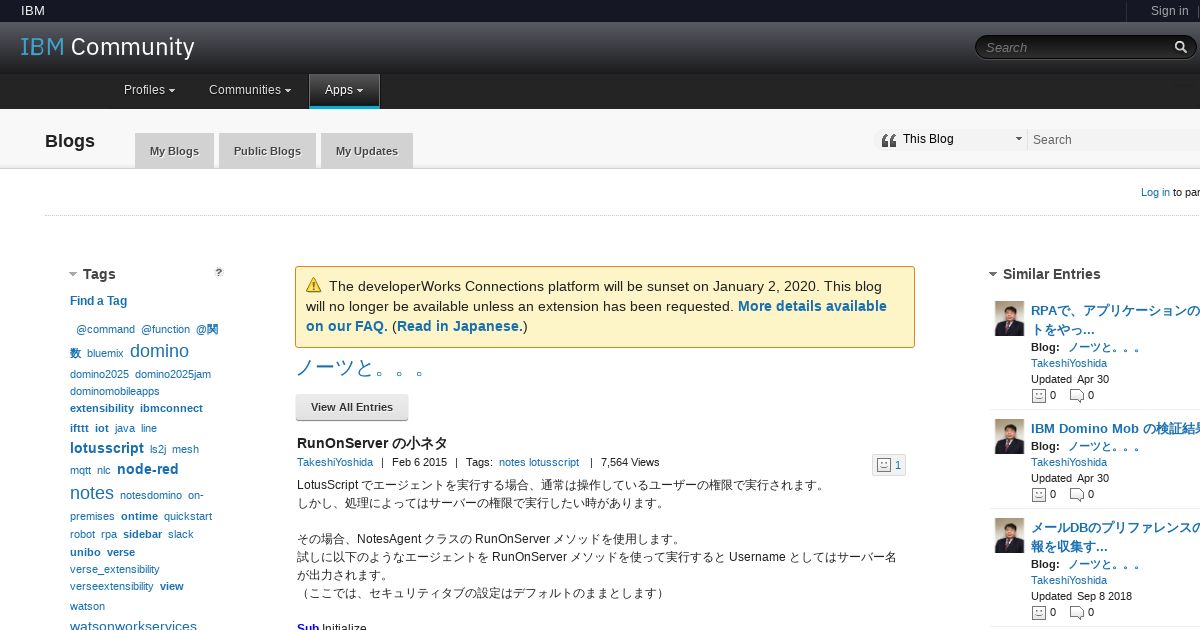Click likes count 1 on main entry
The width and height of the screenshot is (1200, 630).
pos(898,465)
